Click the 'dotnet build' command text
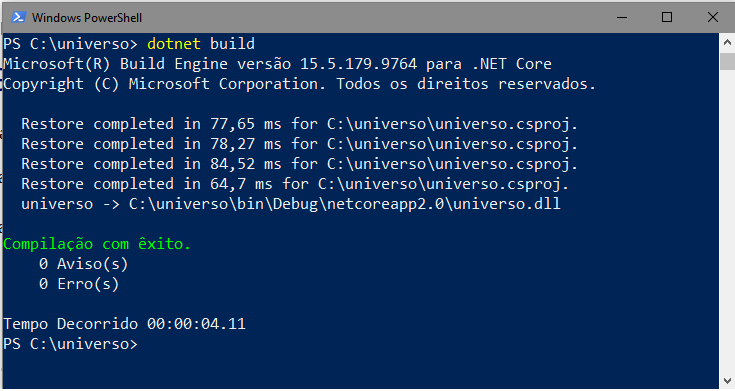The width and height of the screenshot is (735, 391). (x=201, y=44)
